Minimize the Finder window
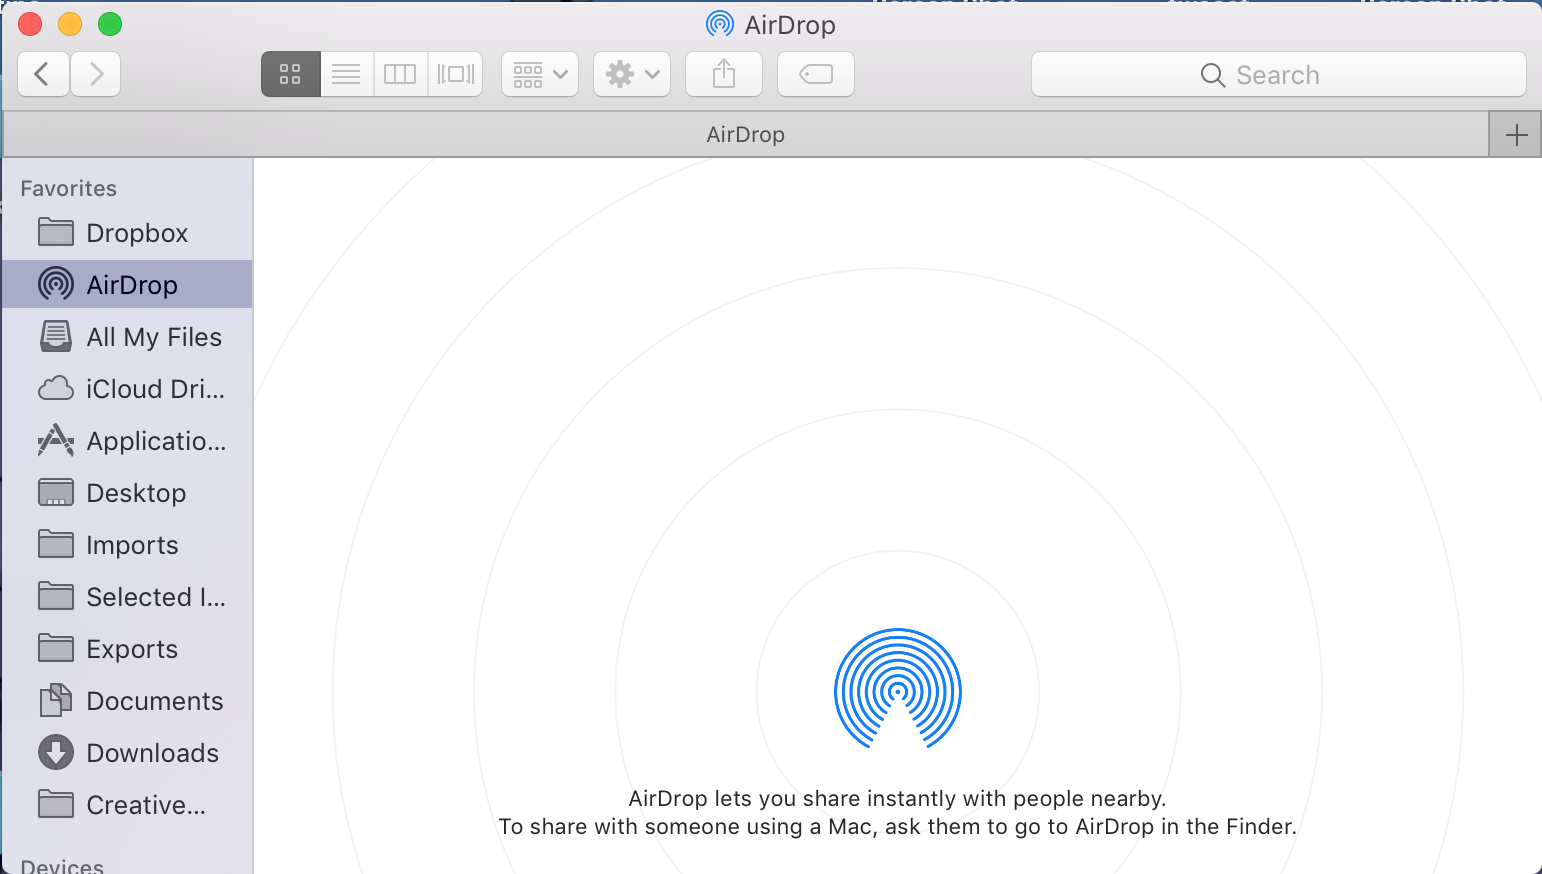The image size is (1542, 874). click(x=70, y=24)
